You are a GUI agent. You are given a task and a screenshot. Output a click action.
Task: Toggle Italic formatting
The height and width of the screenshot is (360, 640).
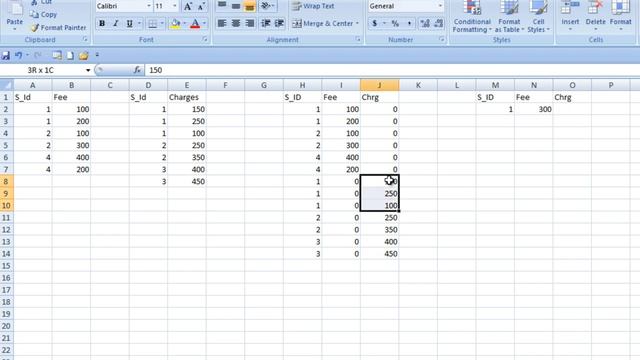pyautogui.click(x=116, y=23)
